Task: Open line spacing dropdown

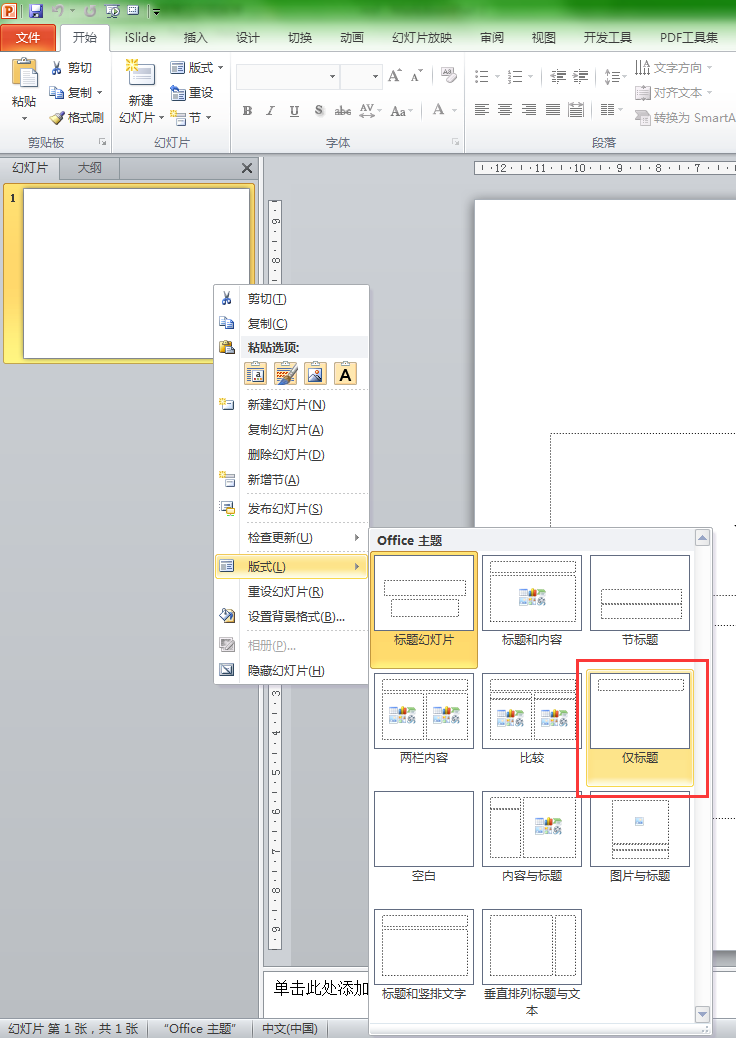Action: click(614, 77)
